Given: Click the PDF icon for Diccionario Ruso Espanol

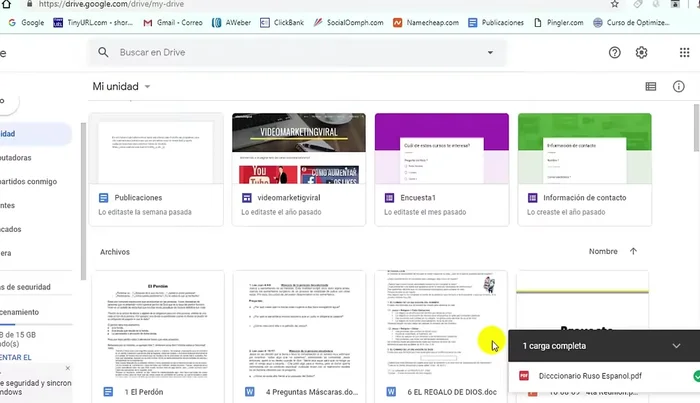Looking at the screenshot, I should pos(523,376).
